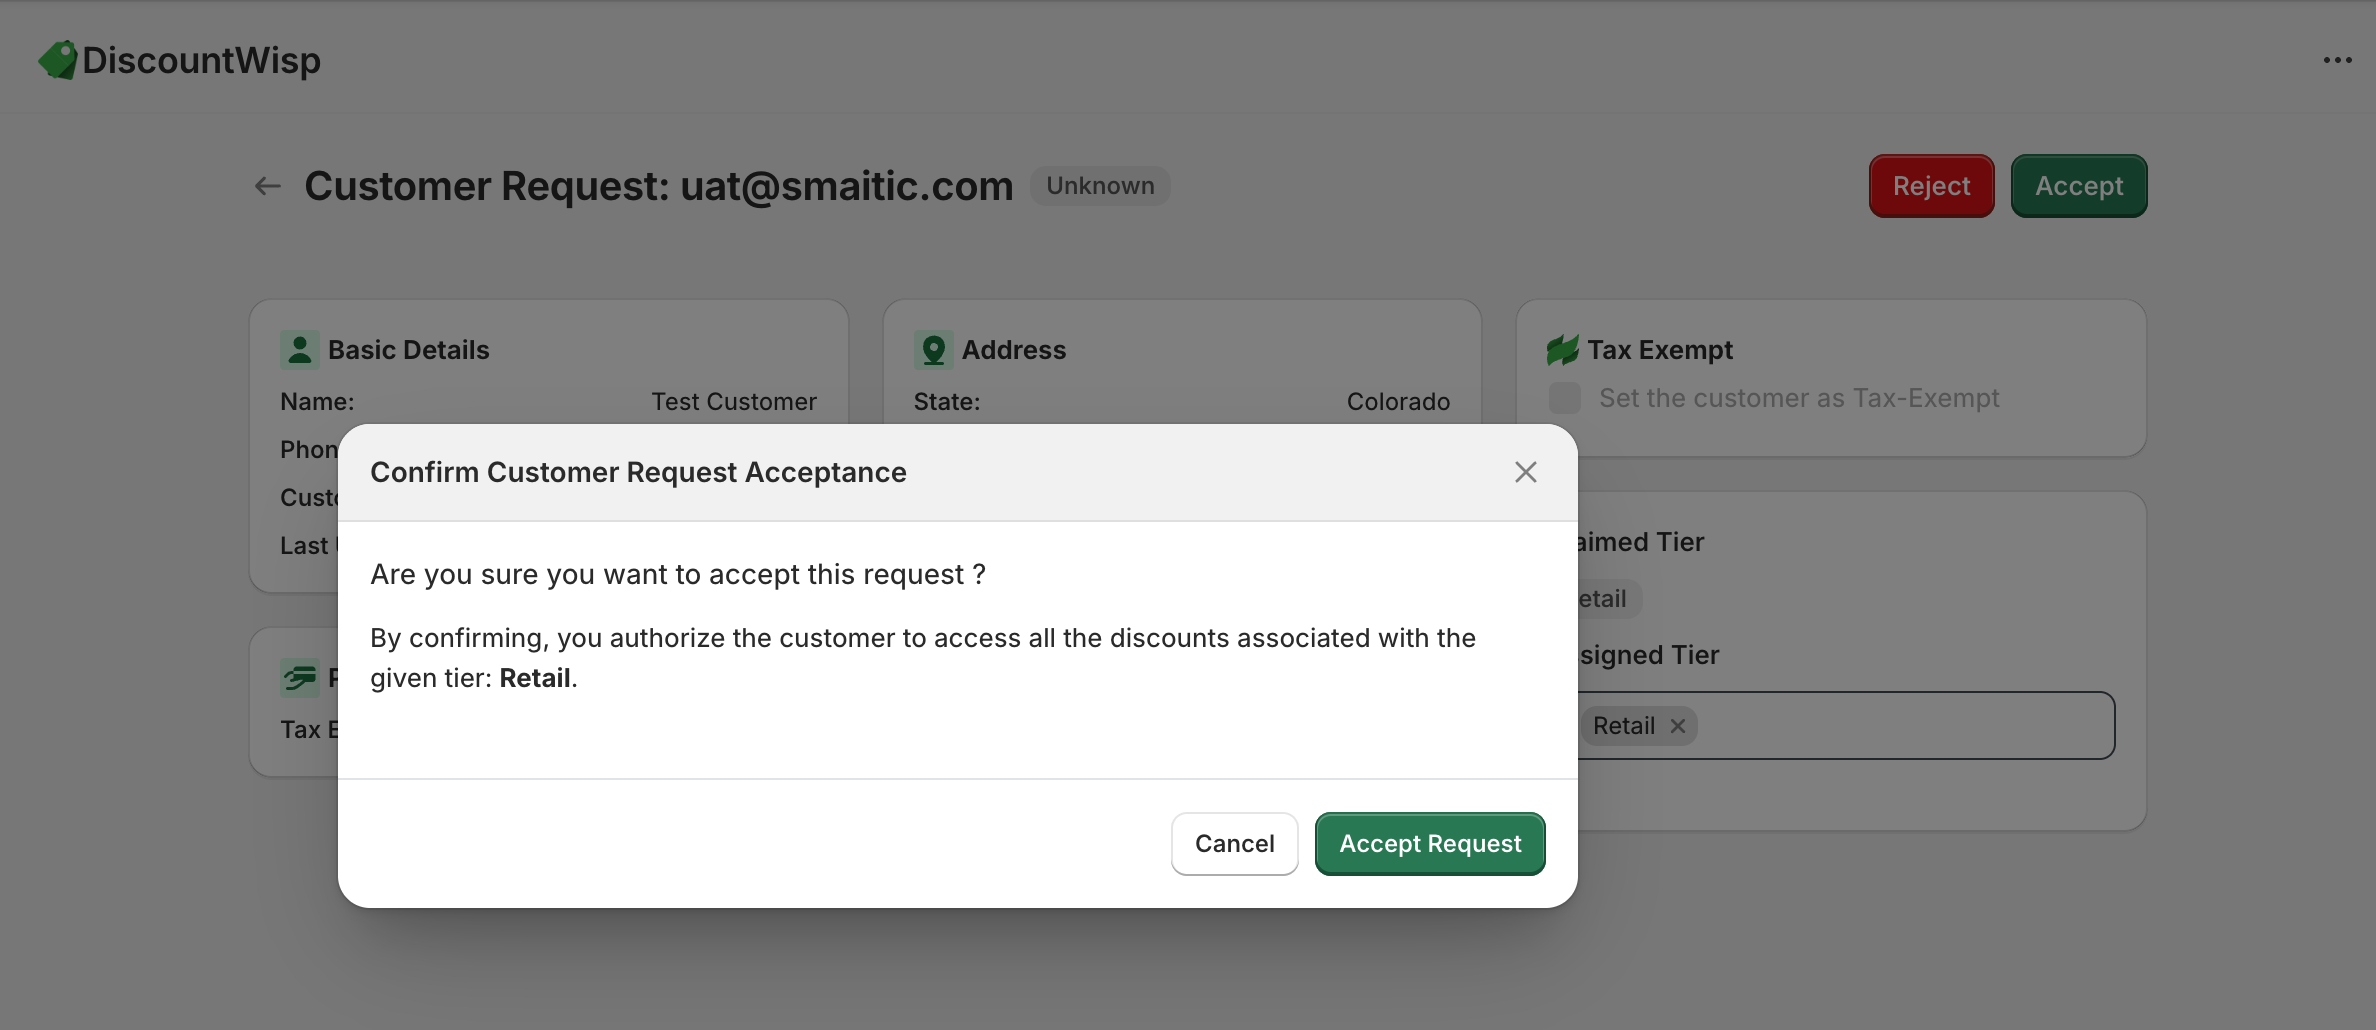
Task: Click the Colorado state value
Action: [x=1397, y=402]
